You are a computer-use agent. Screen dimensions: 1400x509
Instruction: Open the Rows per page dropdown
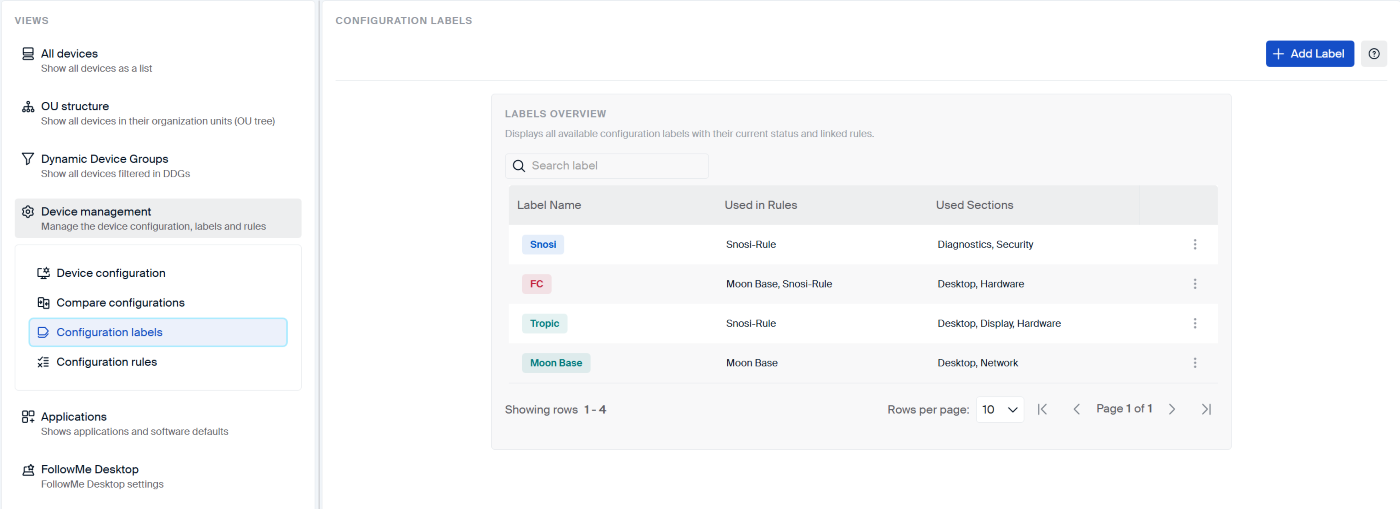(x=999, y=409)
